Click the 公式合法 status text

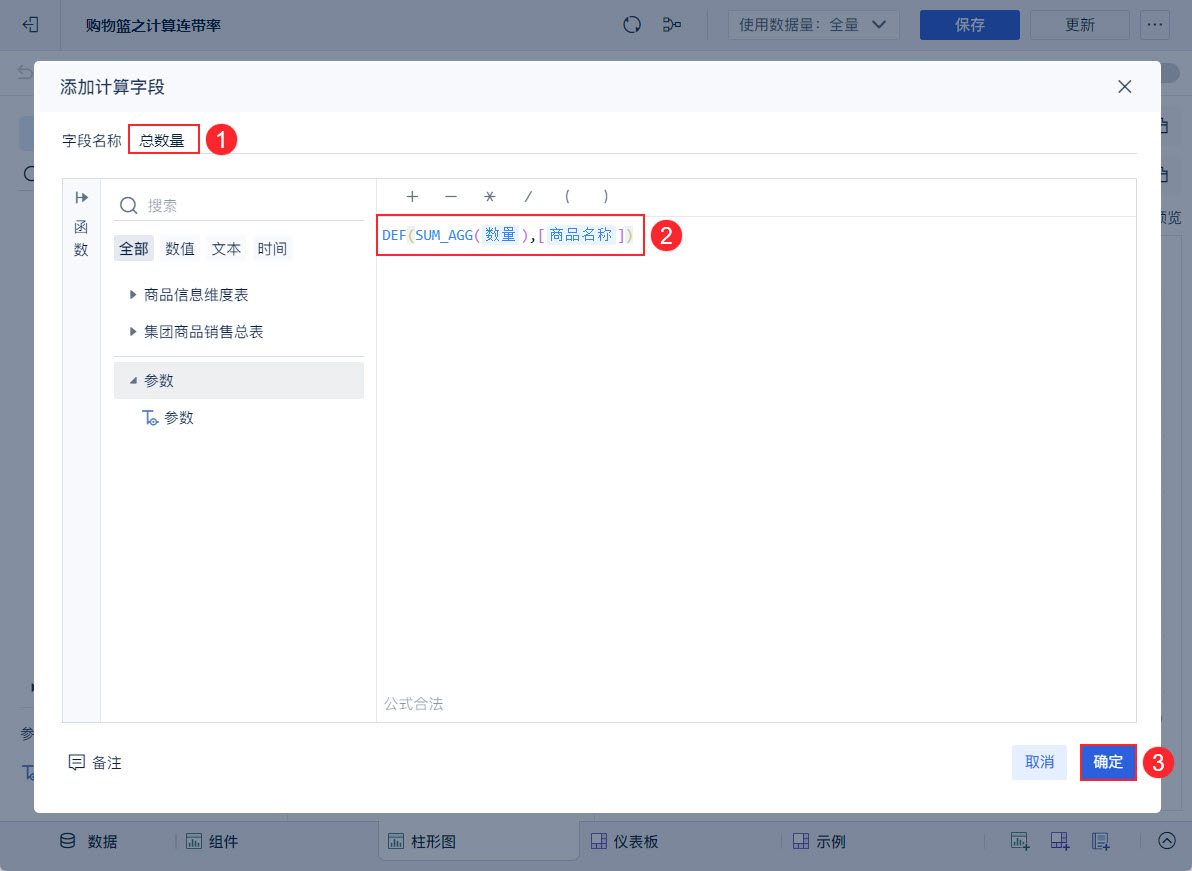(x=414, y=704)
